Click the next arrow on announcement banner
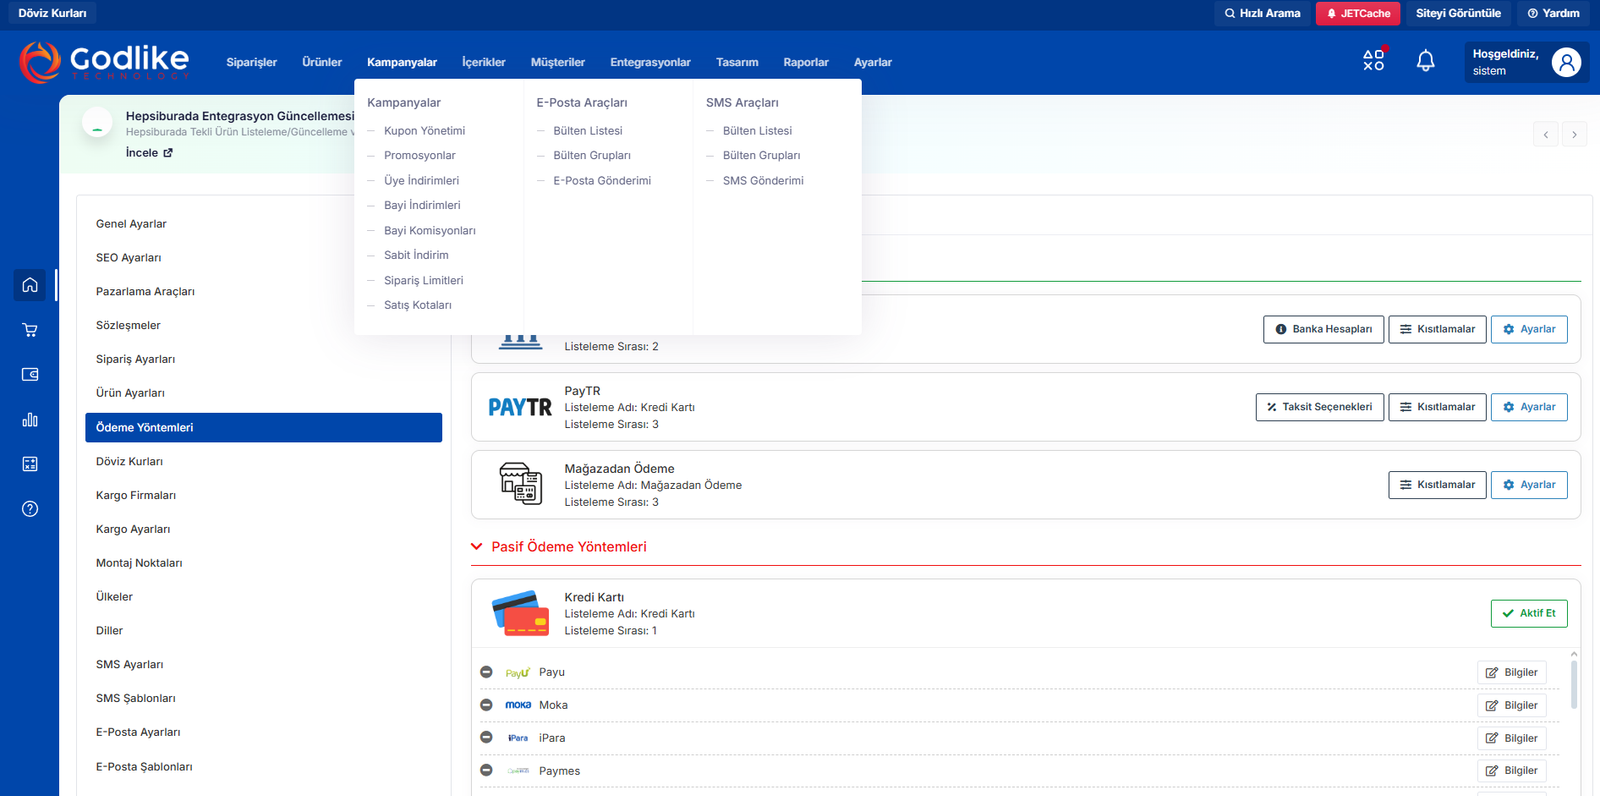The height and width of the screenshot is (796, 1600). click(1574, 135)
